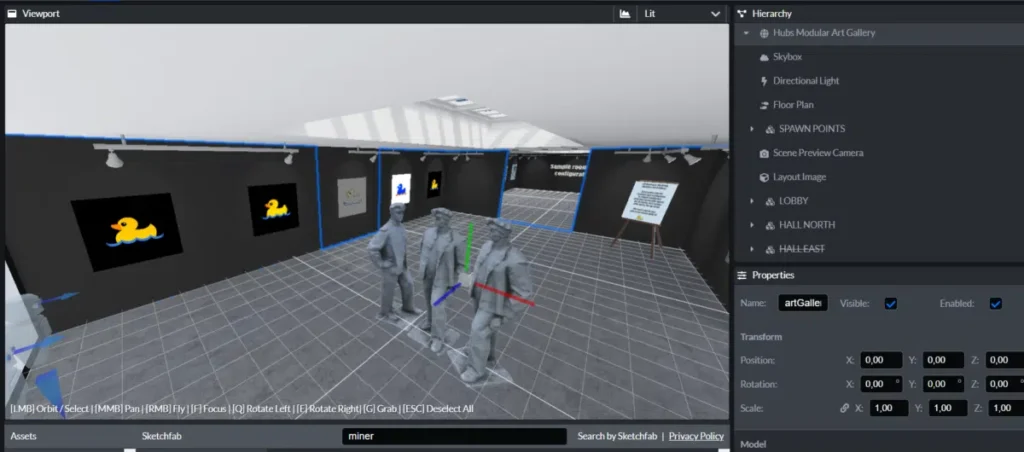1024x452 pixels.
Task: Toggle the uniform scale link icon
Action: coord(844,408)
